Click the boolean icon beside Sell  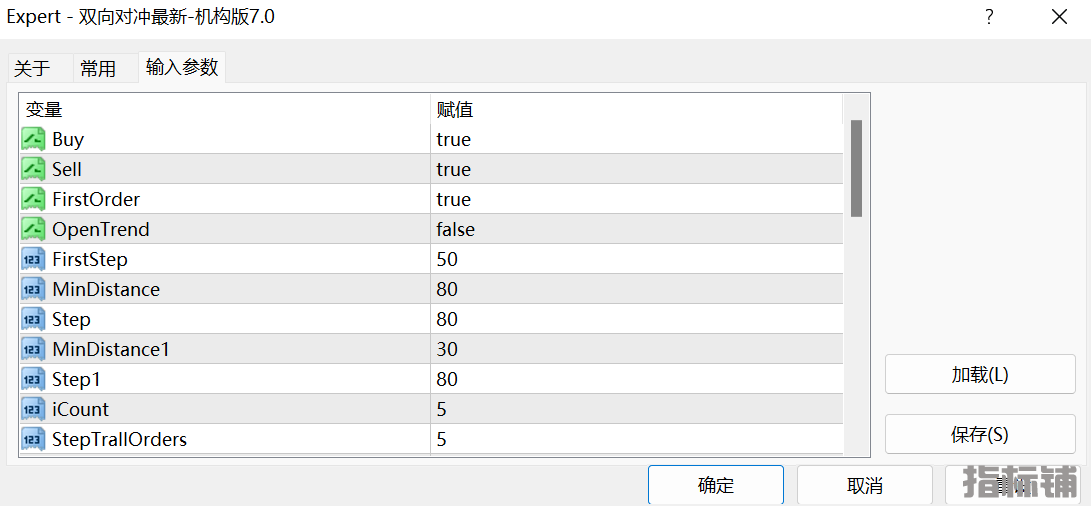(x=33, y=169)
